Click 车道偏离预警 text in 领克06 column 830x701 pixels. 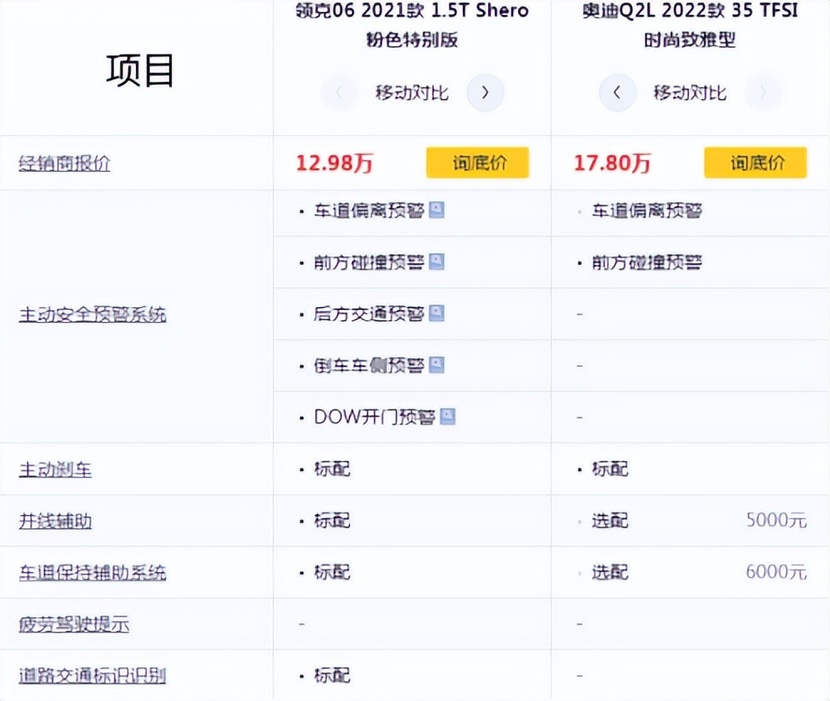click(x=369, y=211)
